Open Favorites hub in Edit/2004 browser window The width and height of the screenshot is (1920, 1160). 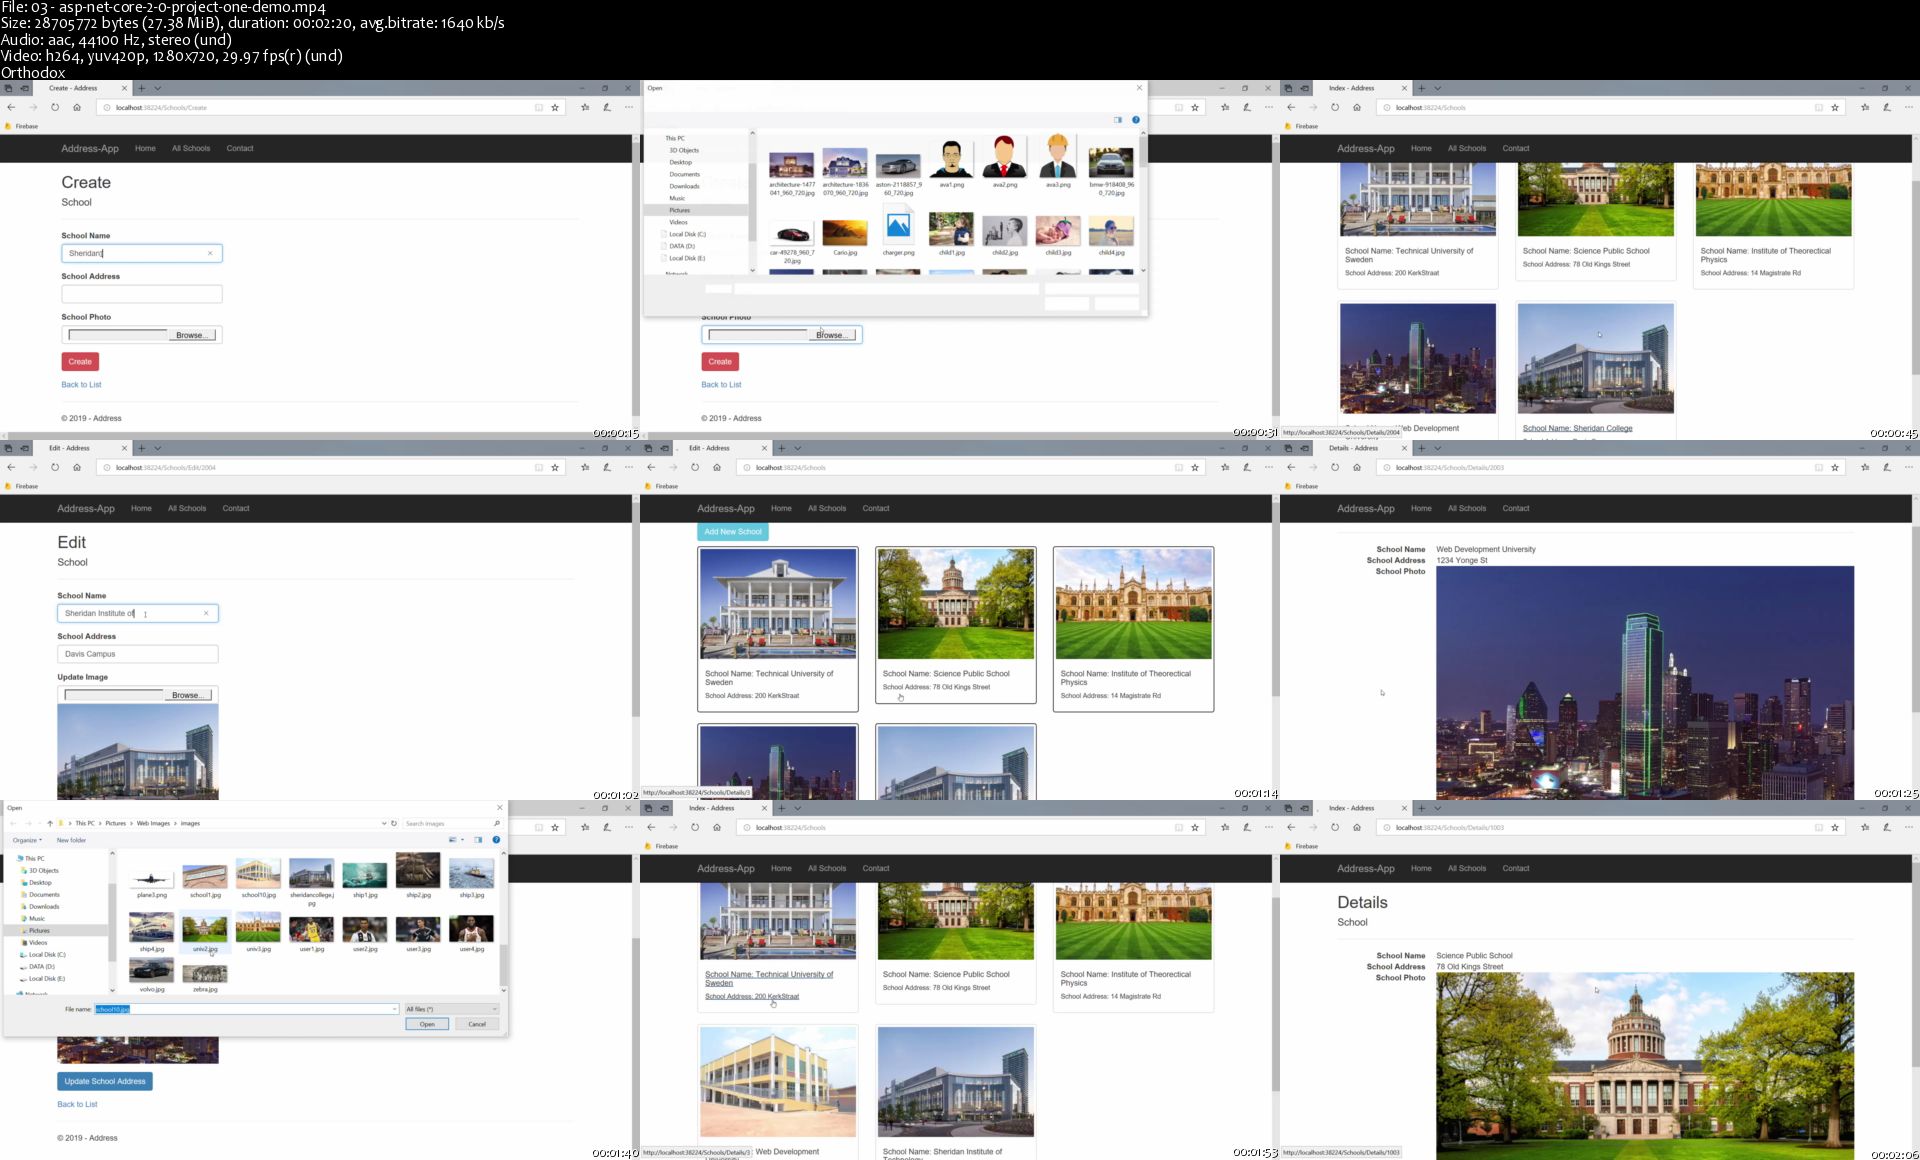(x=585, y=467)
